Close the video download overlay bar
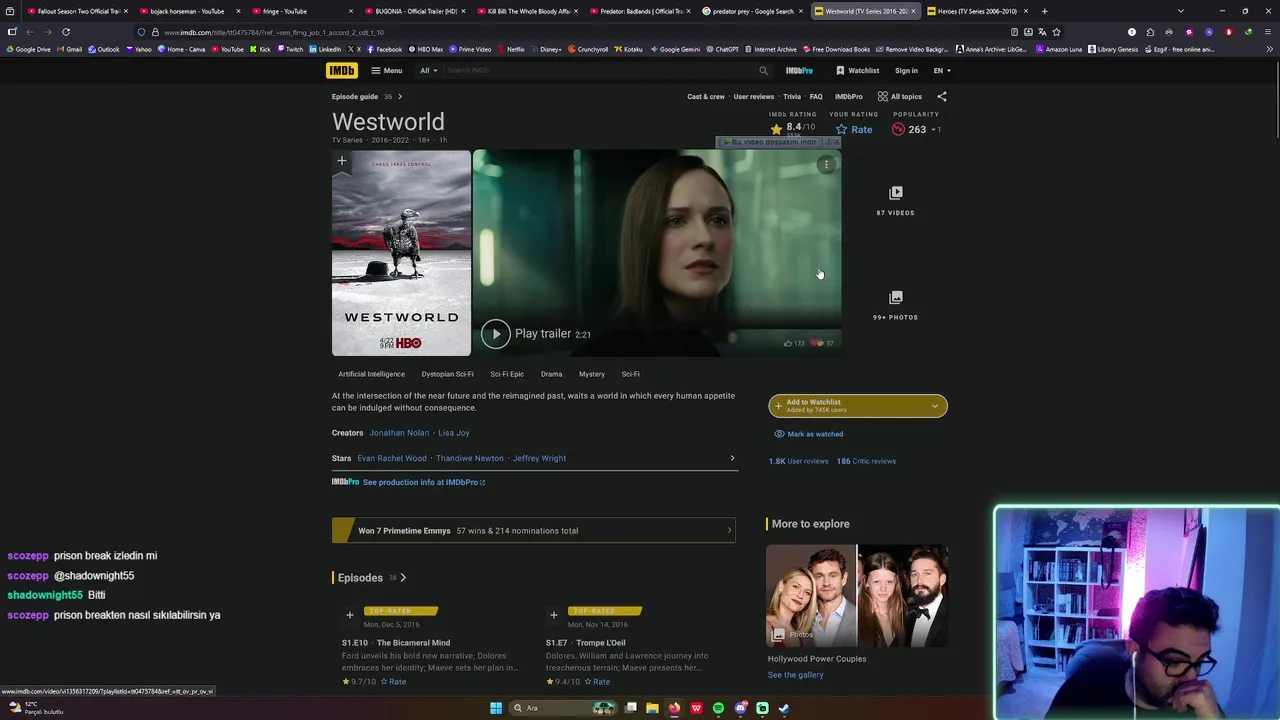Viewport: 1280px width, 720px height. 837,142
